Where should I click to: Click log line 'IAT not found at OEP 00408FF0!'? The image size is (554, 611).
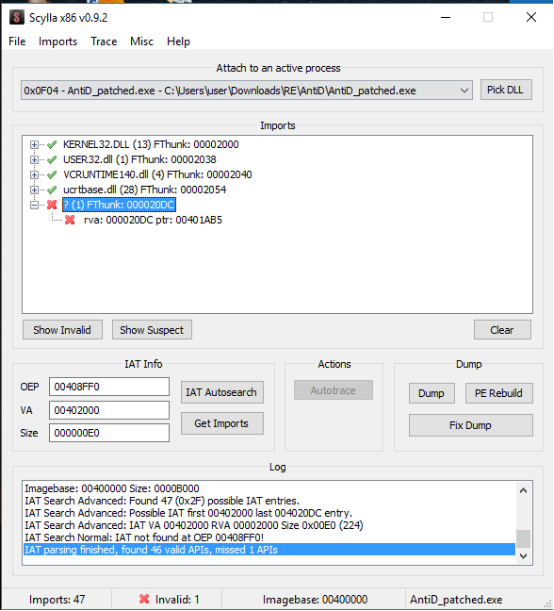click(x=144, y=538)
